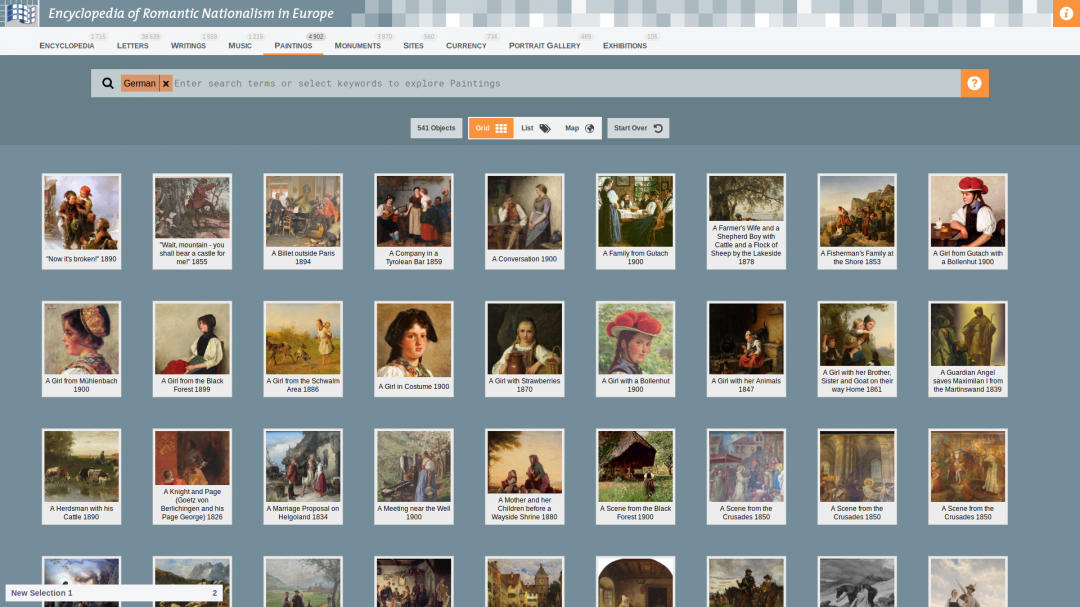Screen dimensions: 1080x607
Task: Click the 541 Objects button
Action: (436, 128)
